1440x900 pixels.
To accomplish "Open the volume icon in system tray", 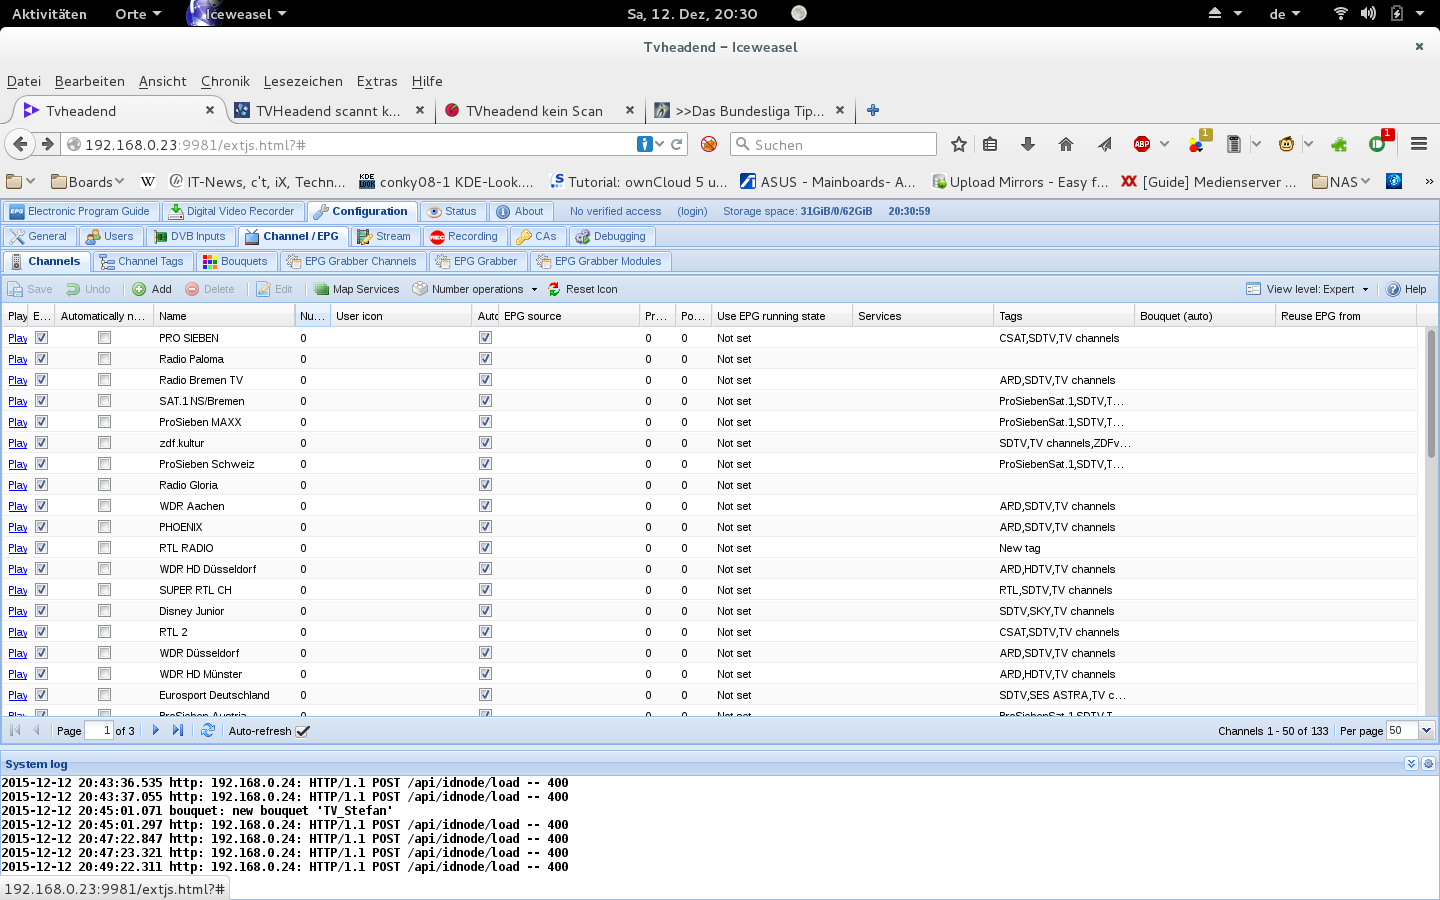I will 1368,13.
